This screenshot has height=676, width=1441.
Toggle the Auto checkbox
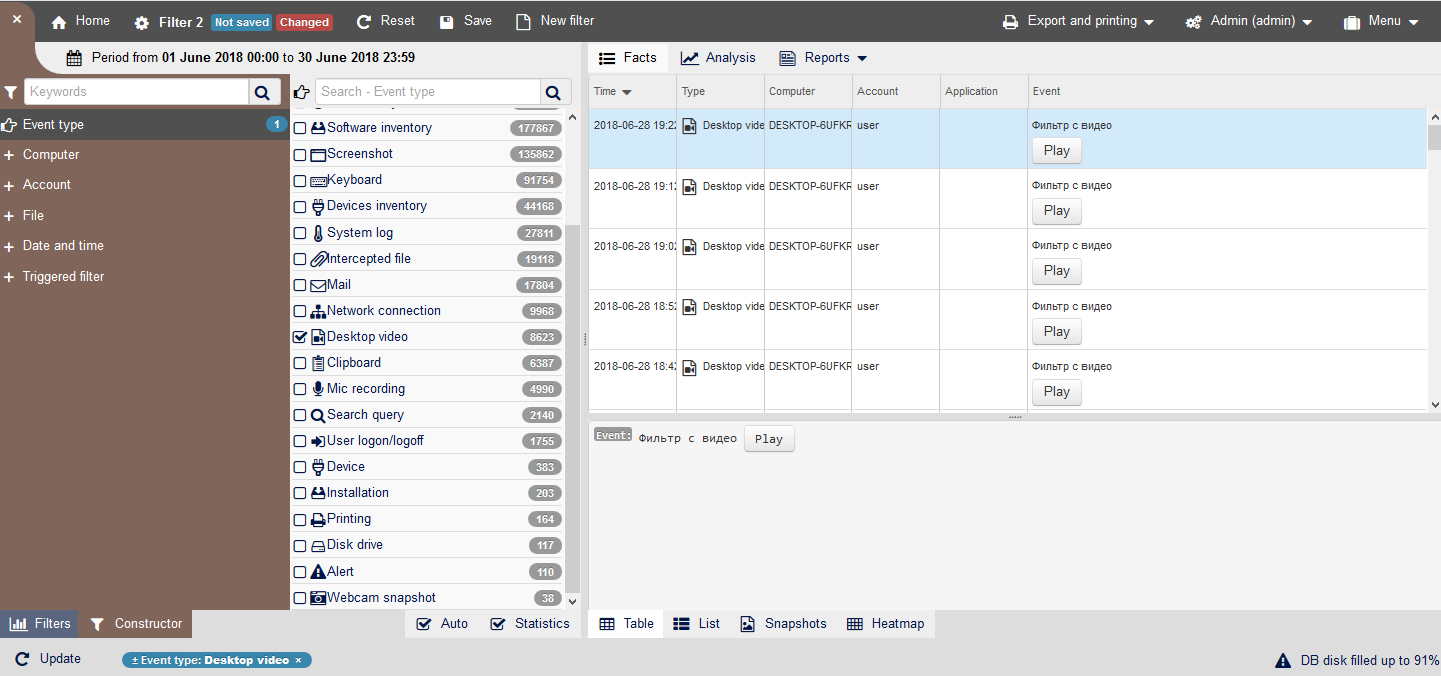pos(441,624)
